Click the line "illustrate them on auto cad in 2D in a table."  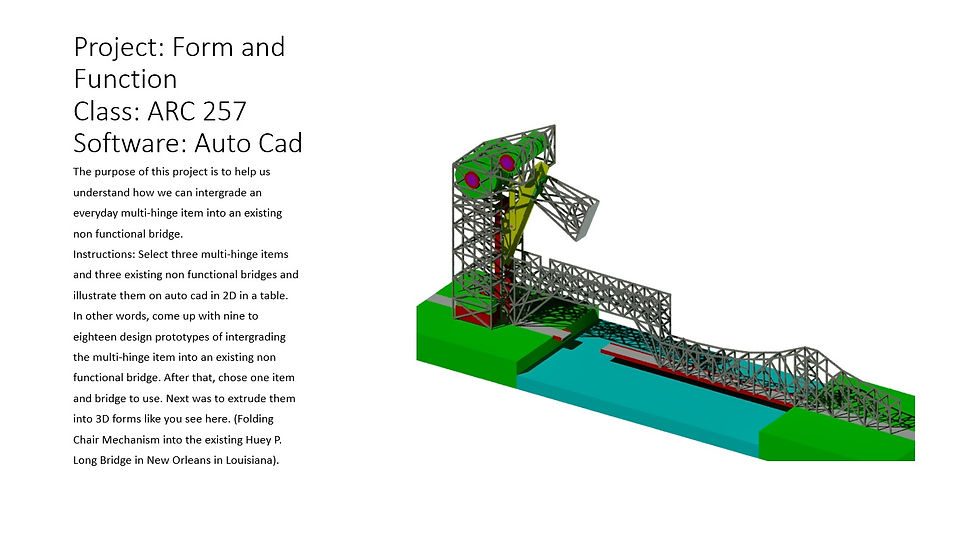coord(181,296)
